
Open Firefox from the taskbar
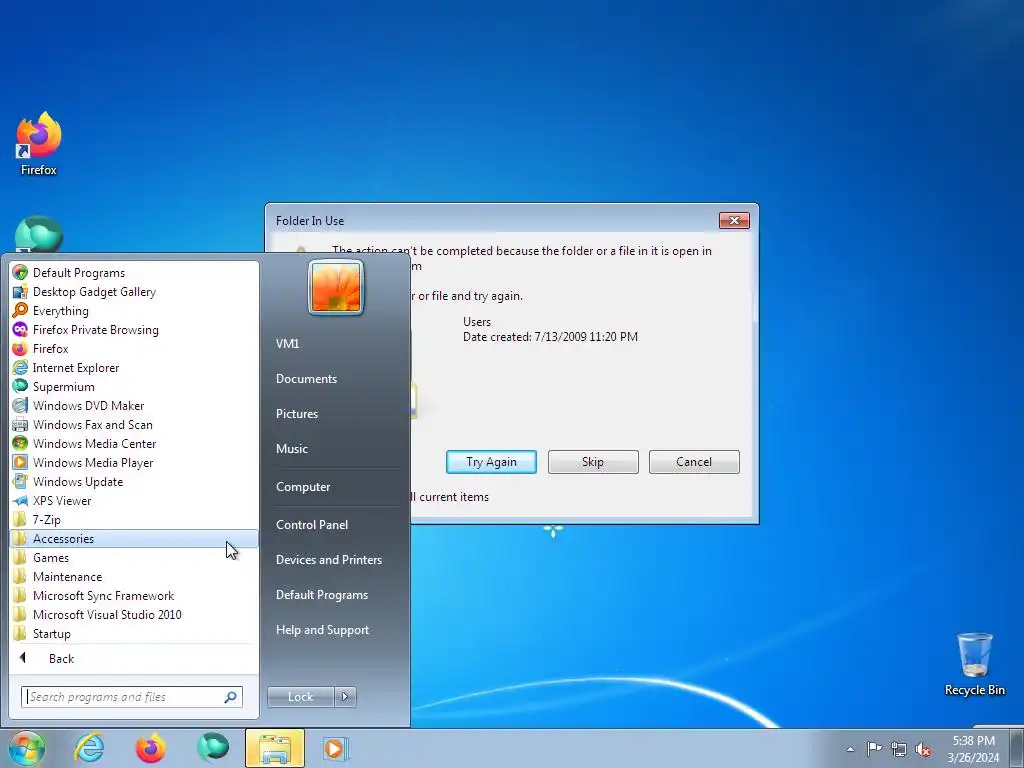(151, 748)
